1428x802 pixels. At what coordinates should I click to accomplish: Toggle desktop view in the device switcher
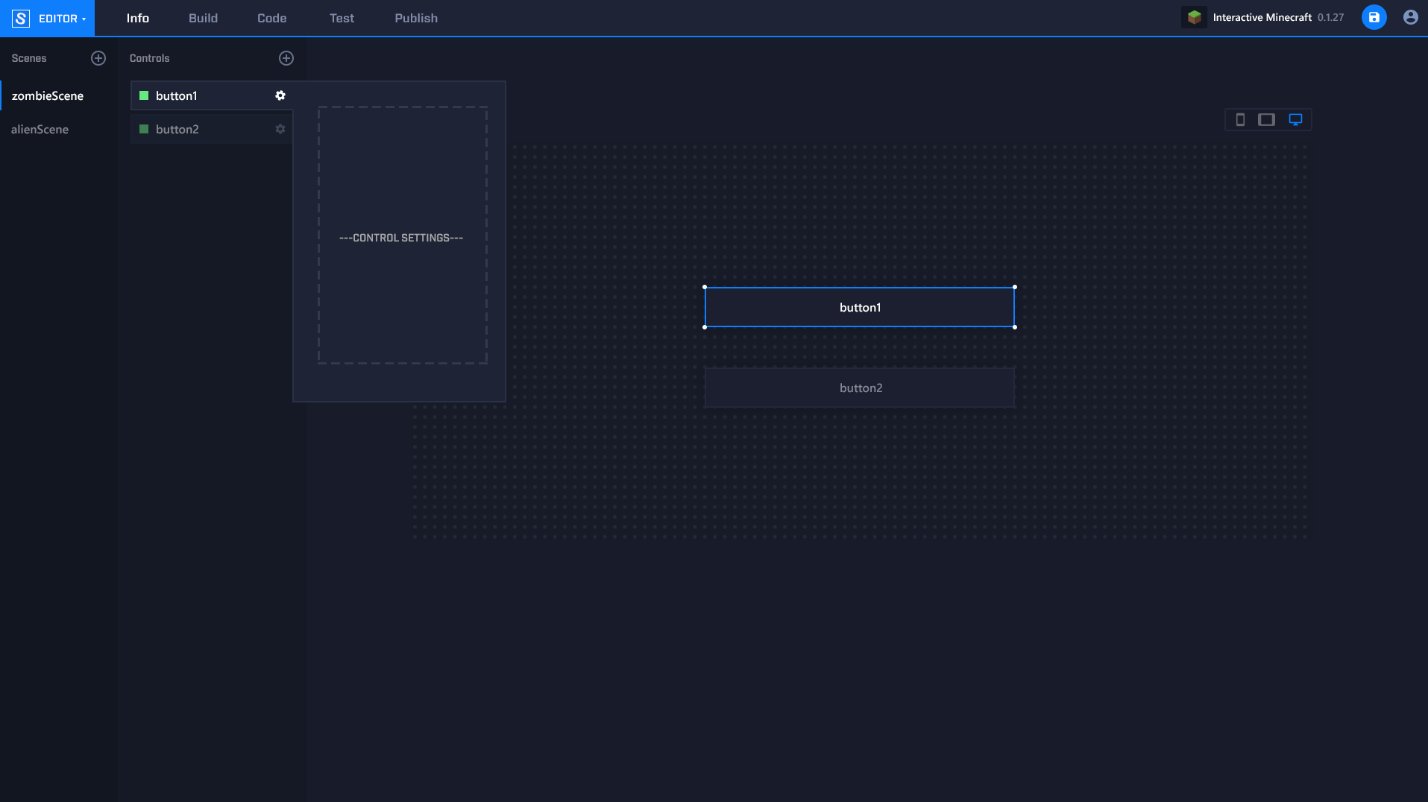click(1296, 119)
